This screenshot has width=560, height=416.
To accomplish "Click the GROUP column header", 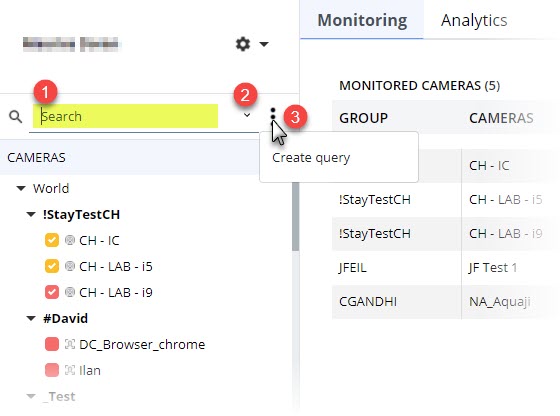I will click(363, 118).
